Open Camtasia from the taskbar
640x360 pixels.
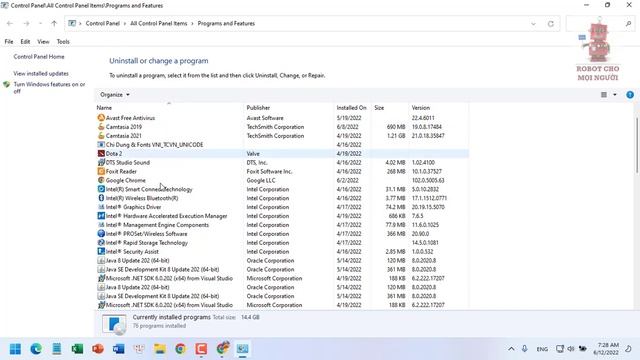coord(201,349)
